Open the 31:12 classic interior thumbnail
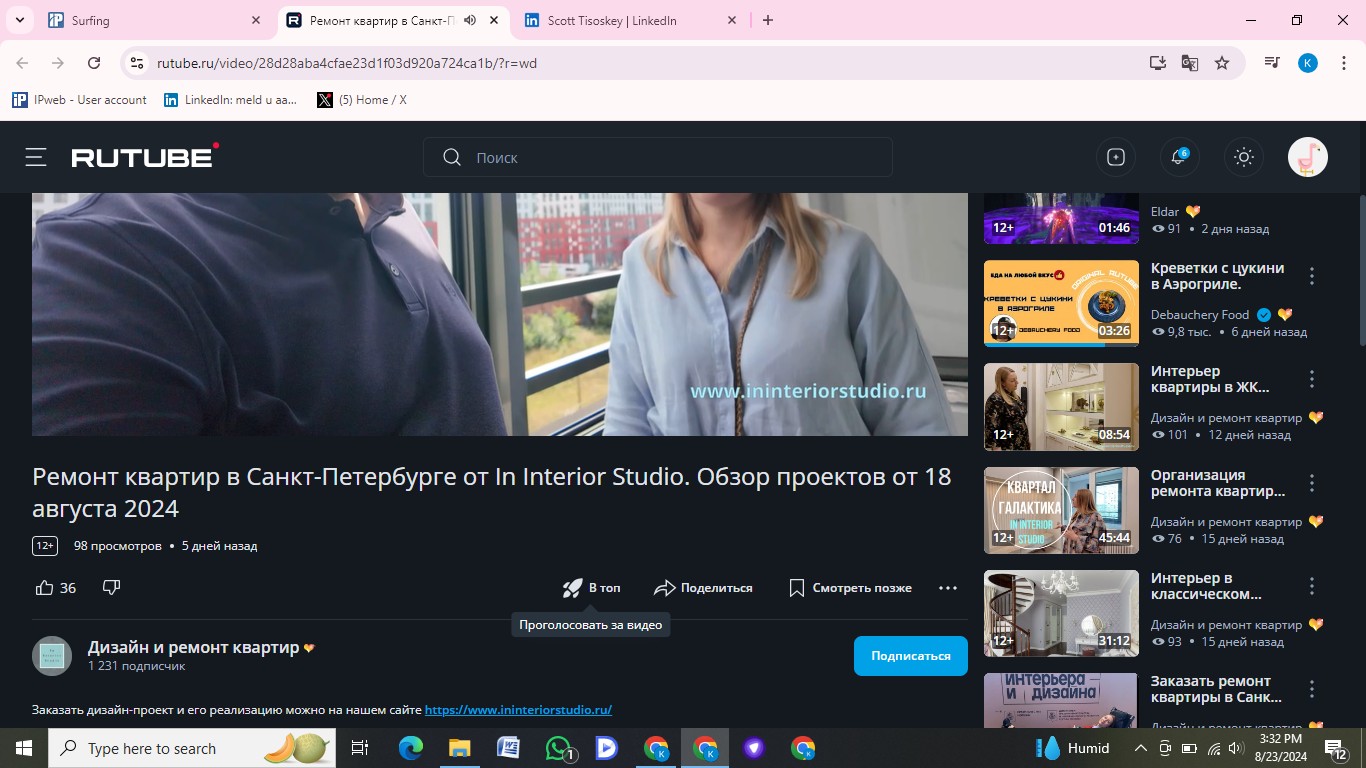Image resolution: width=1366 pixels, height=768 pixels. tap(1061, 613)
